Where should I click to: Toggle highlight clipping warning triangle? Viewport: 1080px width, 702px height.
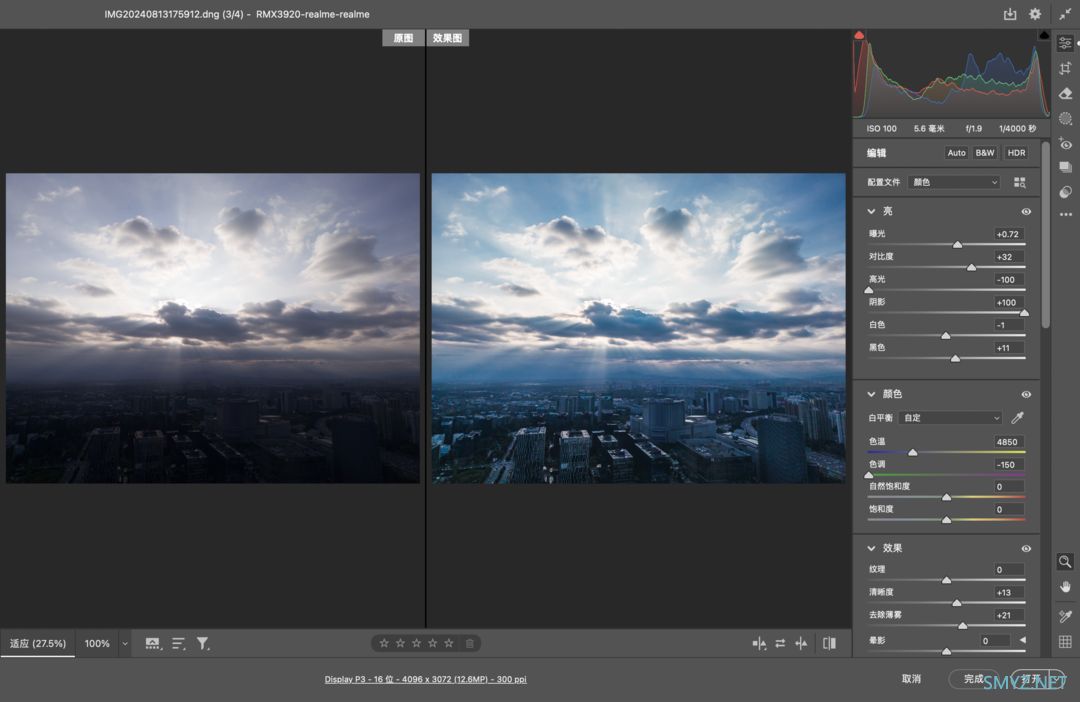click(1044, 35)
